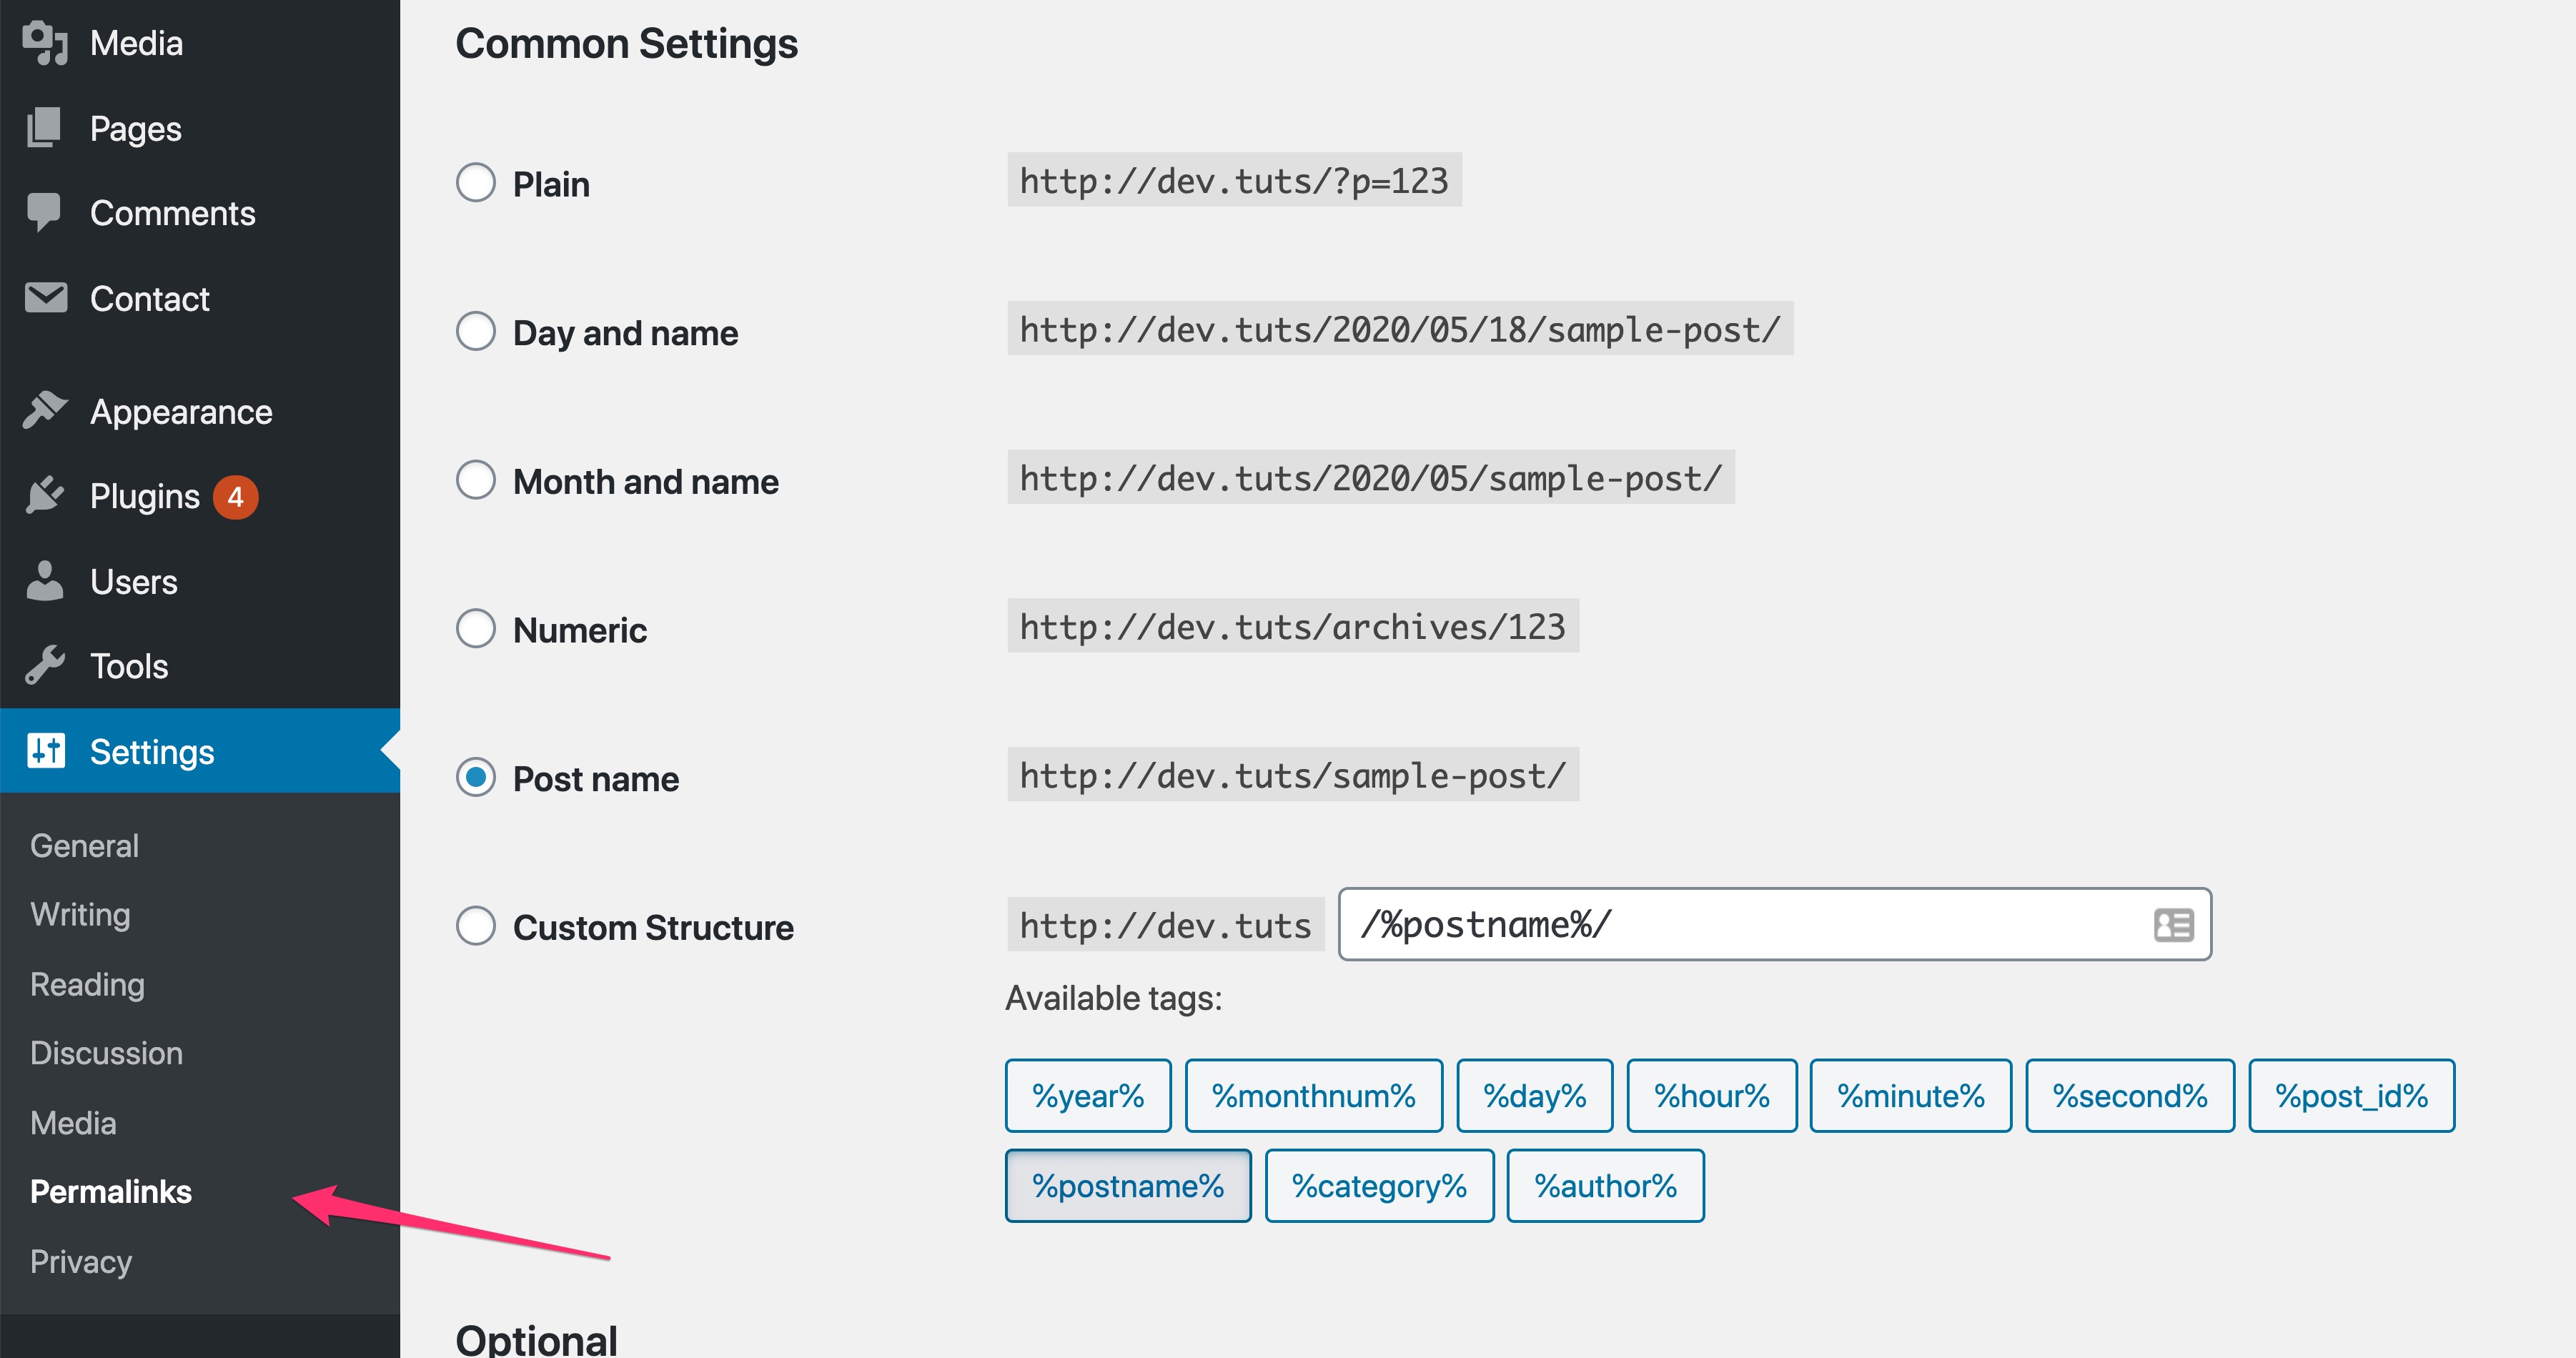Select the Numeric permalink radio button
The image size is (2576, 1358).
click(x=476, y=628)
